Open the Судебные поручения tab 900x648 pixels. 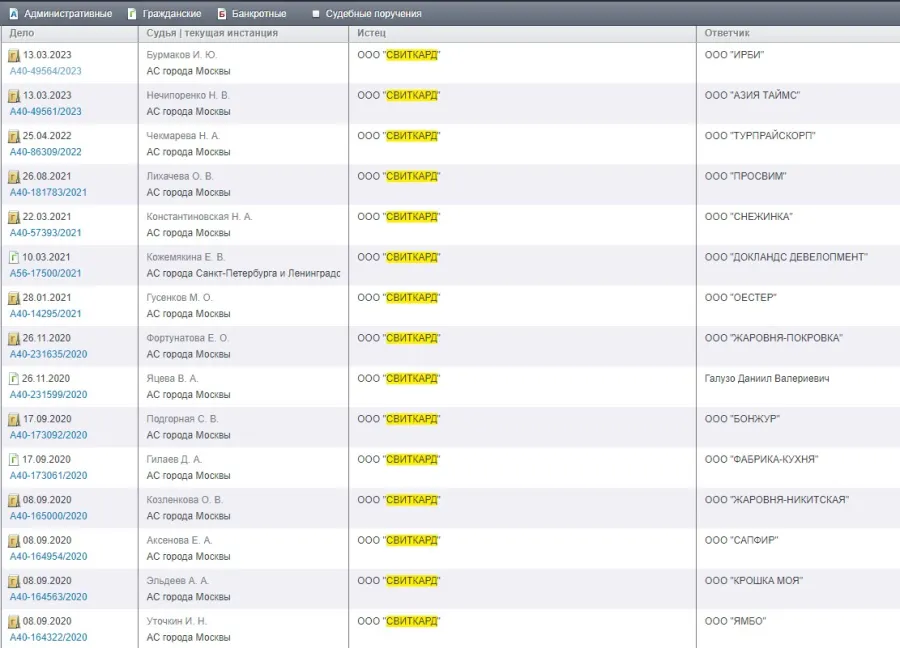click(x=367, y=13)
